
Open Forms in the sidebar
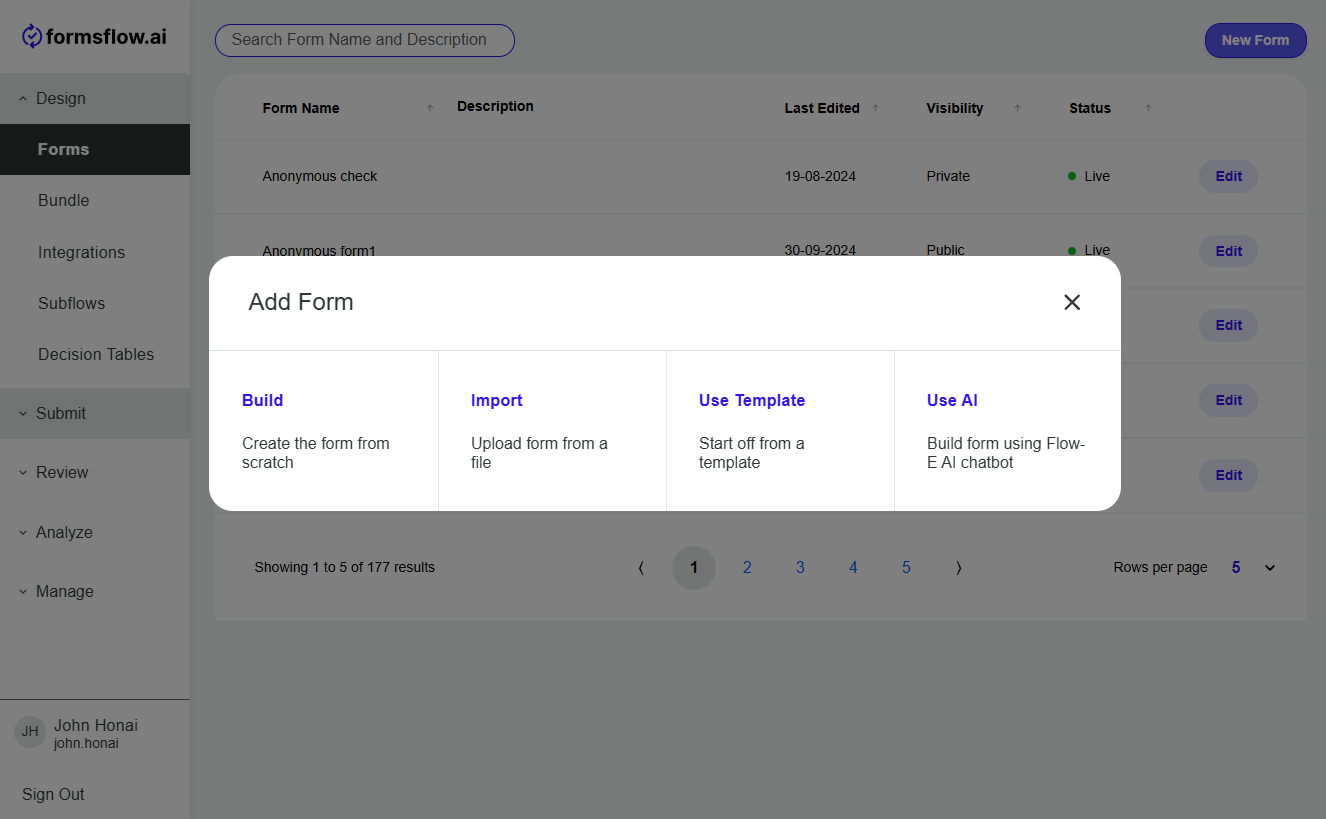click(x=95, y=149)
